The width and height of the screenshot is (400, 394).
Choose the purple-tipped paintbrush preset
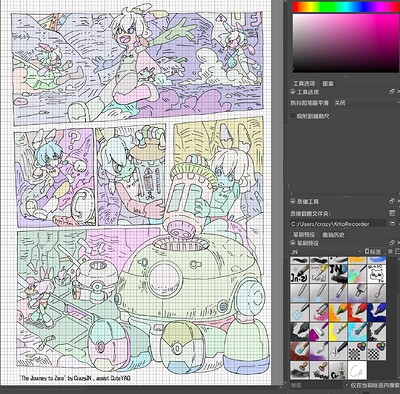tap(338, 293)
